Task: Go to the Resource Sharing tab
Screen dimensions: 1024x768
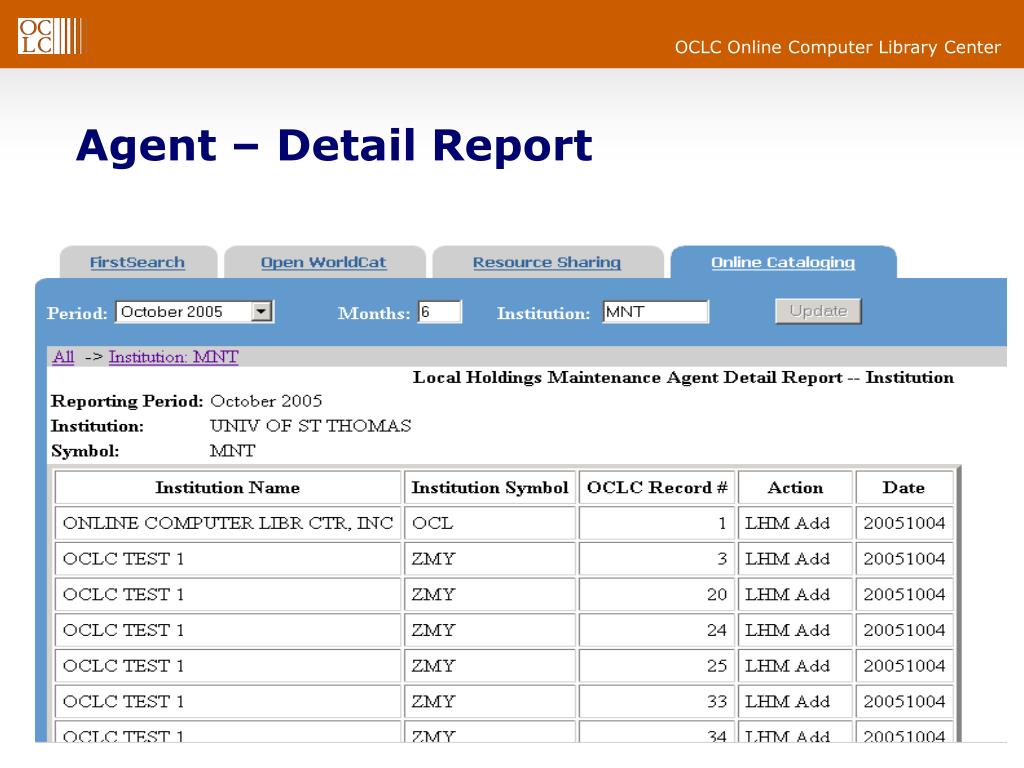Action: [x=547, y=263]
